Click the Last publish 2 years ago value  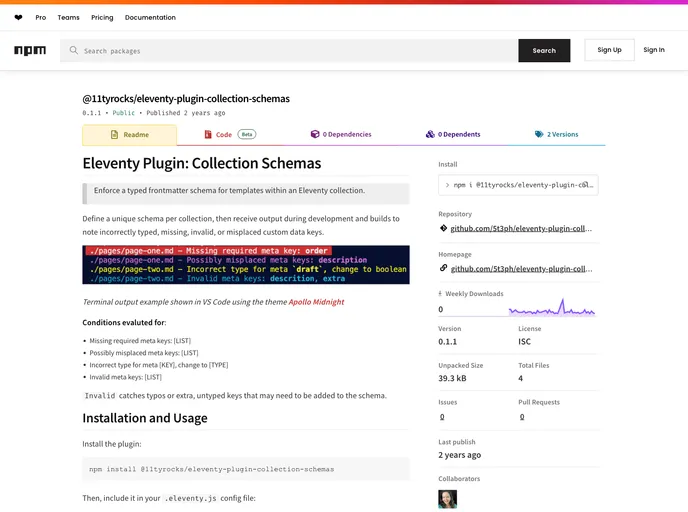point(459,455)
